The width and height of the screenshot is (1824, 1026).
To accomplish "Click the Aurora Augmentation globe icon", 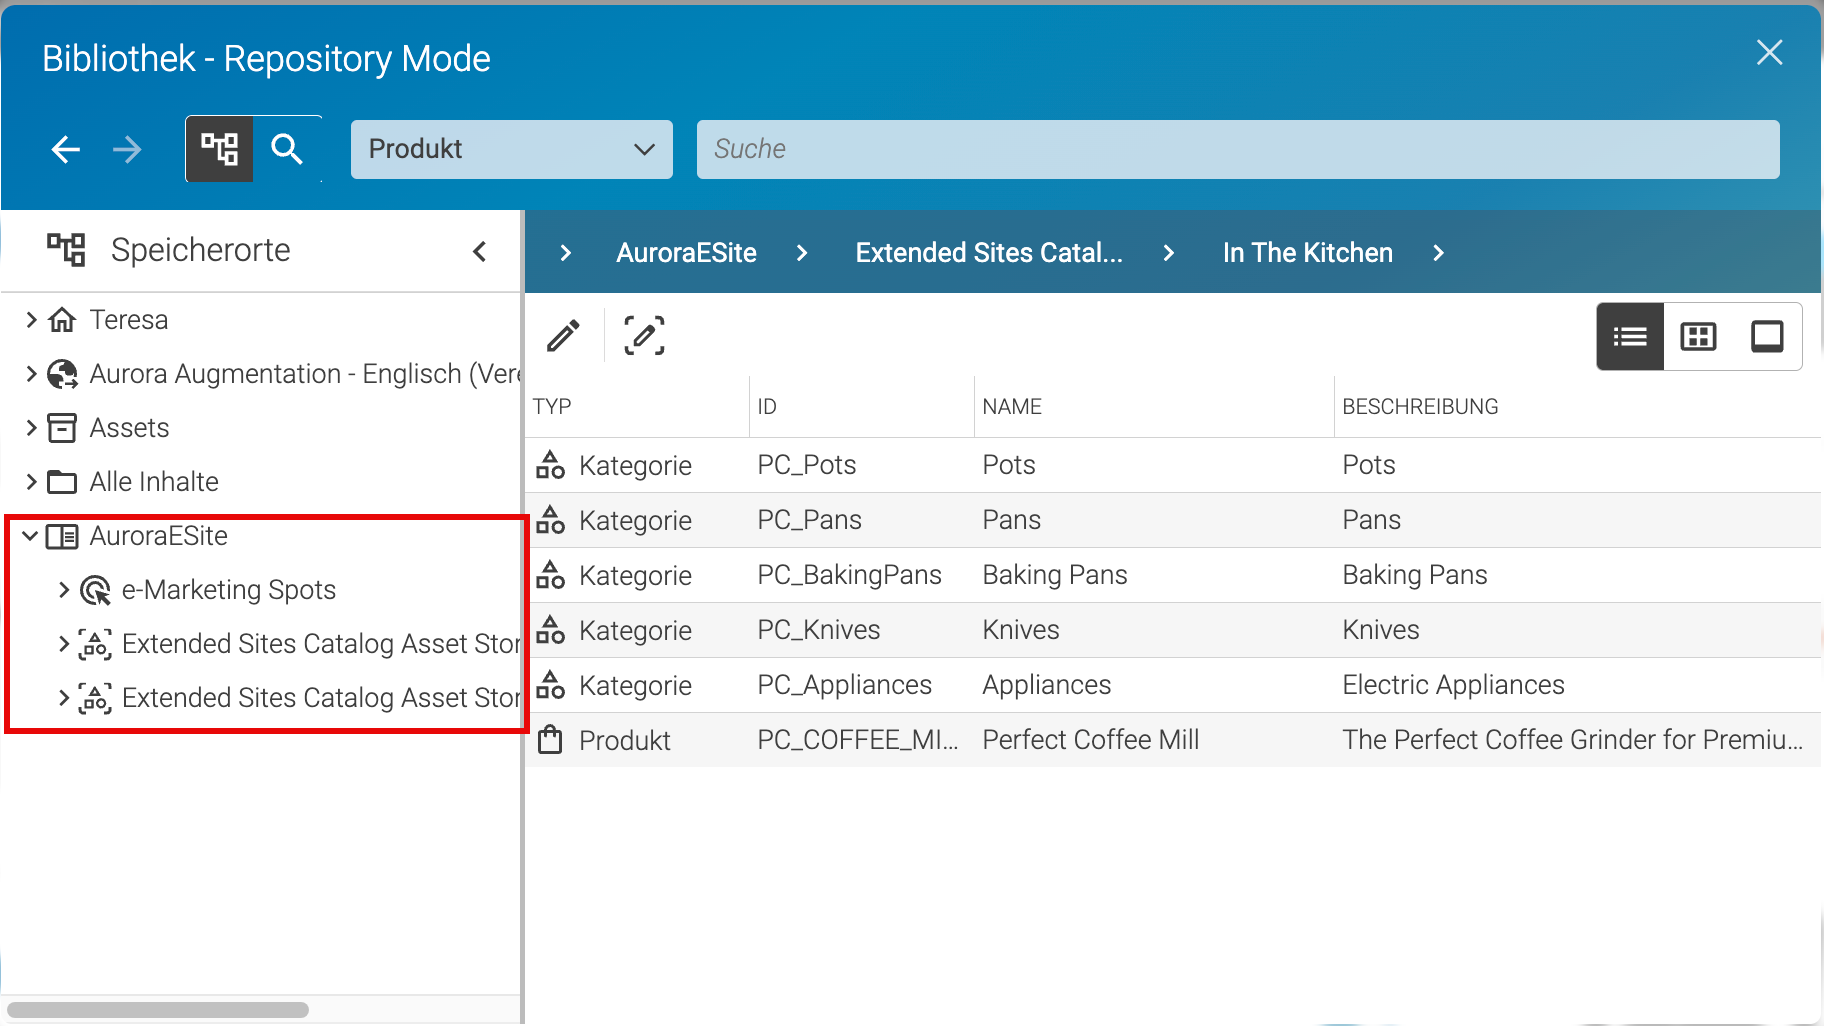I will 62,374.
